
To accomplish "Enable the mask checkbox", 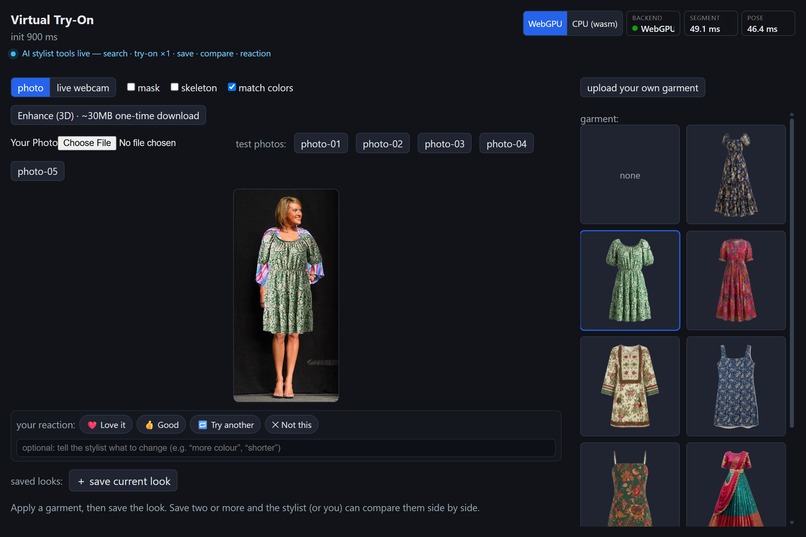I will tap(131, 87).
